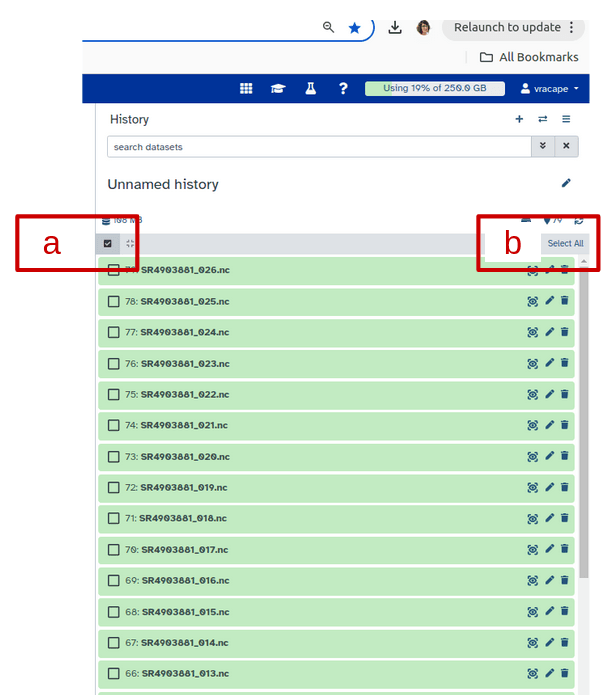Edit the Unnamed history name with pencil
606x695 pixels.
pos(566,183)
